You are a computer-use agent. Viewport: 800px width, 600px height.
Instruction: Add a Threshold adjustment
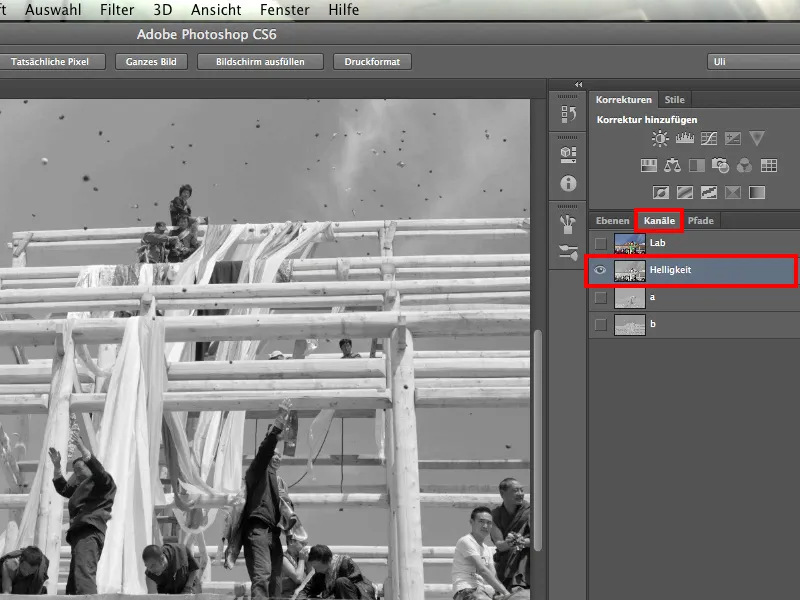pos(709,192)
